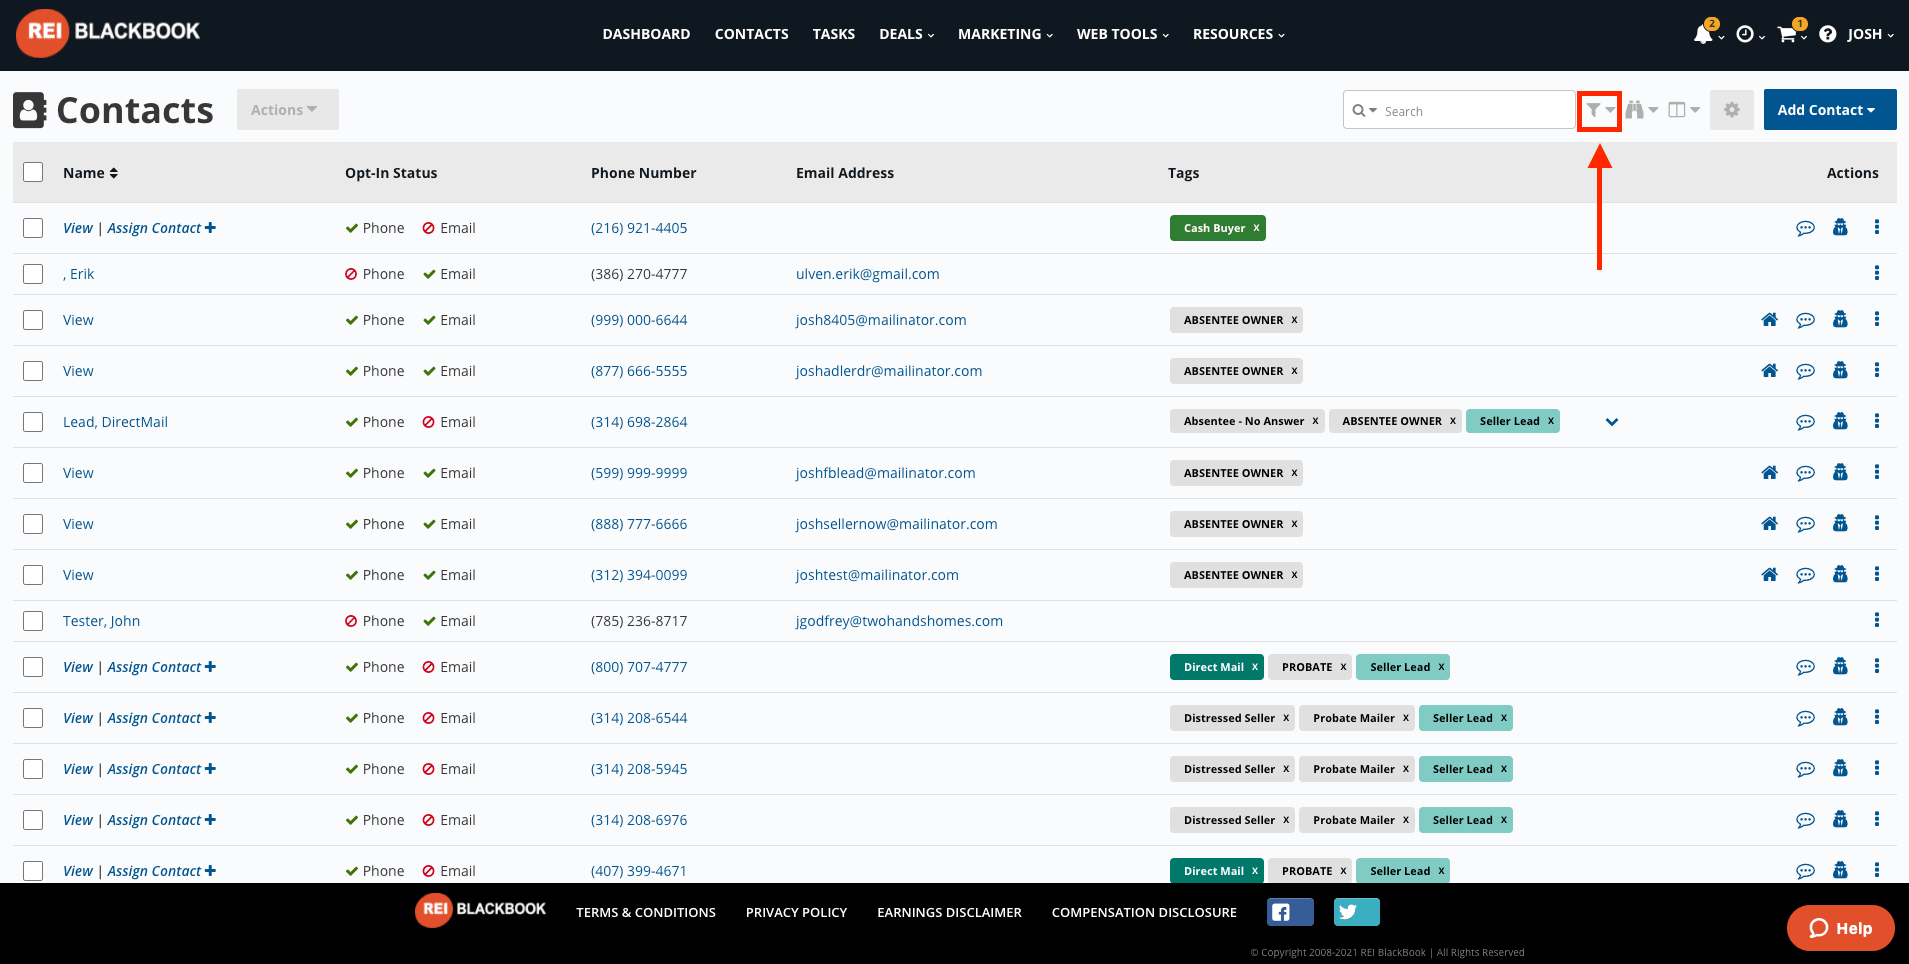Open the notifications bell icon

click(1706, 34)
